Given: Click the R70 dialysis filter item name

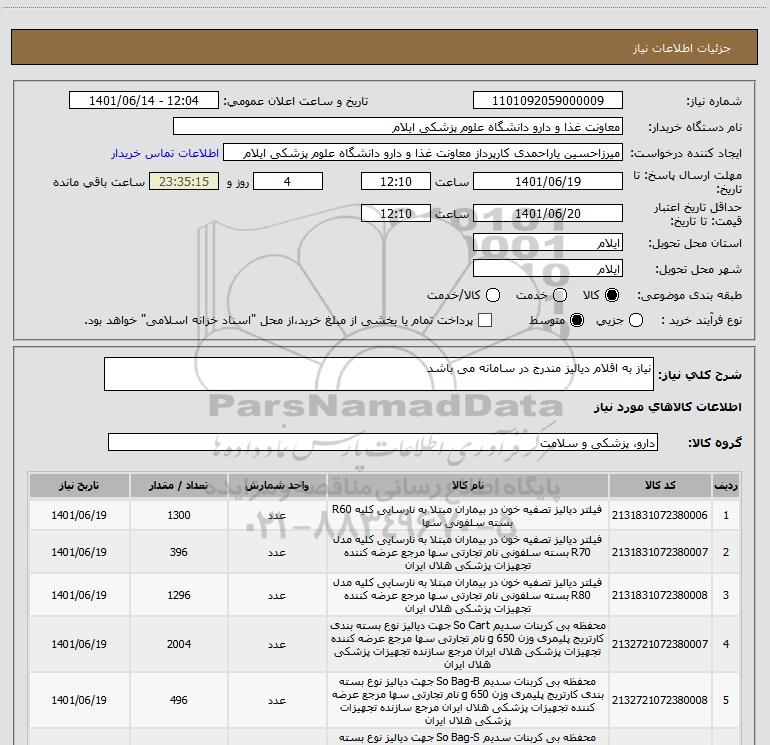Looking at the screenshot, I should 468,552.
